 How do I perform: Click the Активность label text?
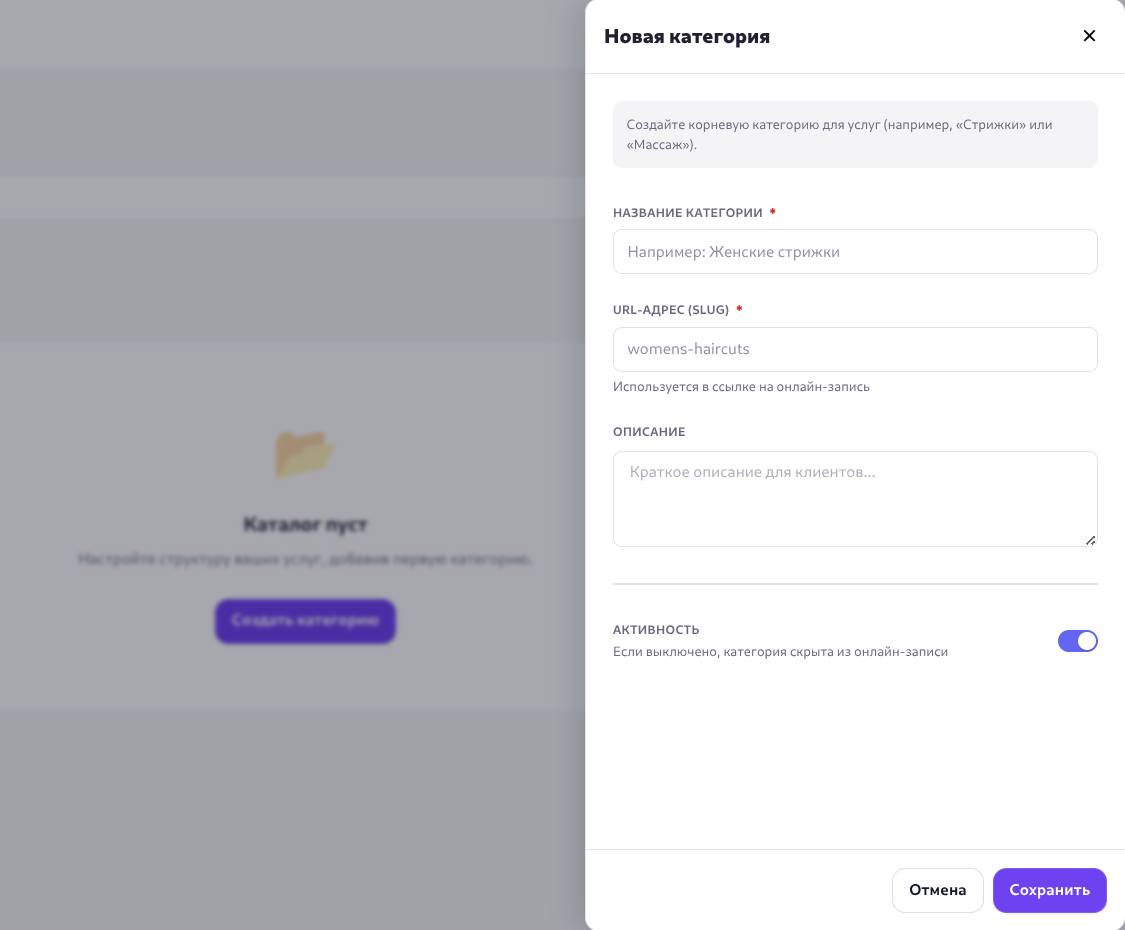point(656,630)
